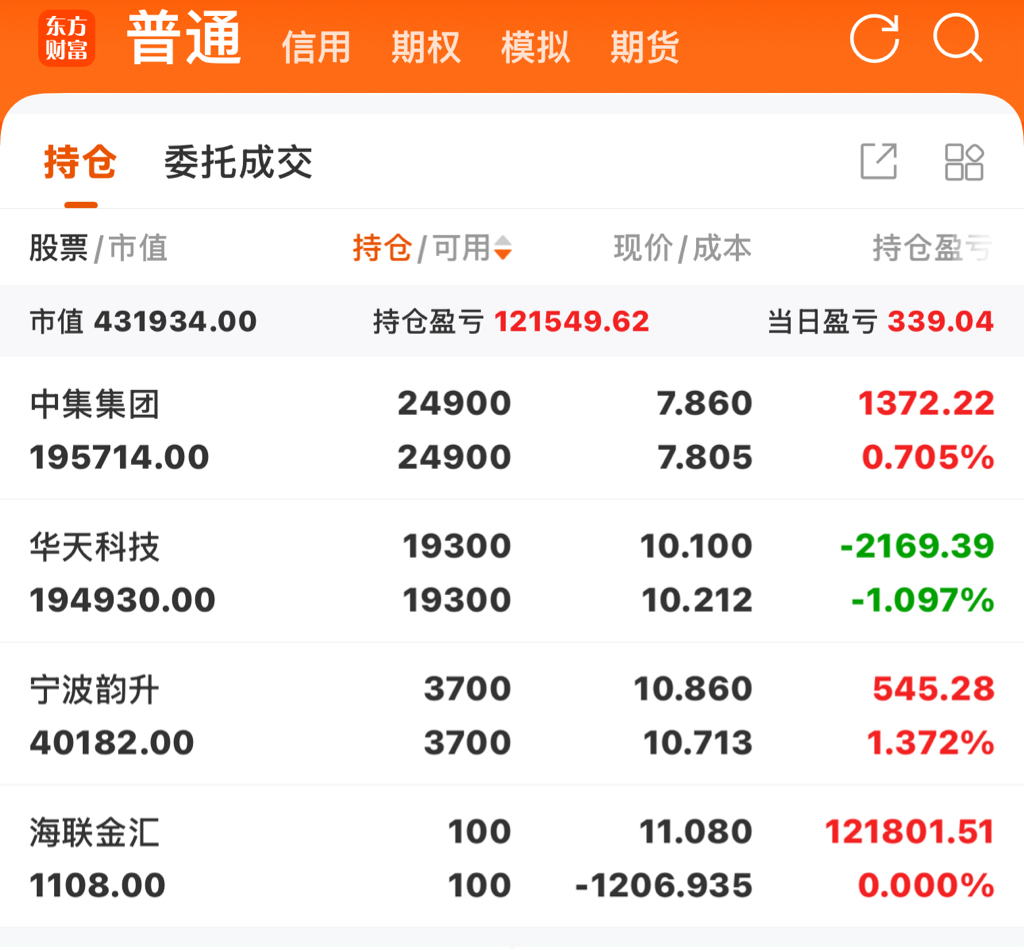
Task: Tap 当日盈亏 339.04 value
Action: [940, 321]
